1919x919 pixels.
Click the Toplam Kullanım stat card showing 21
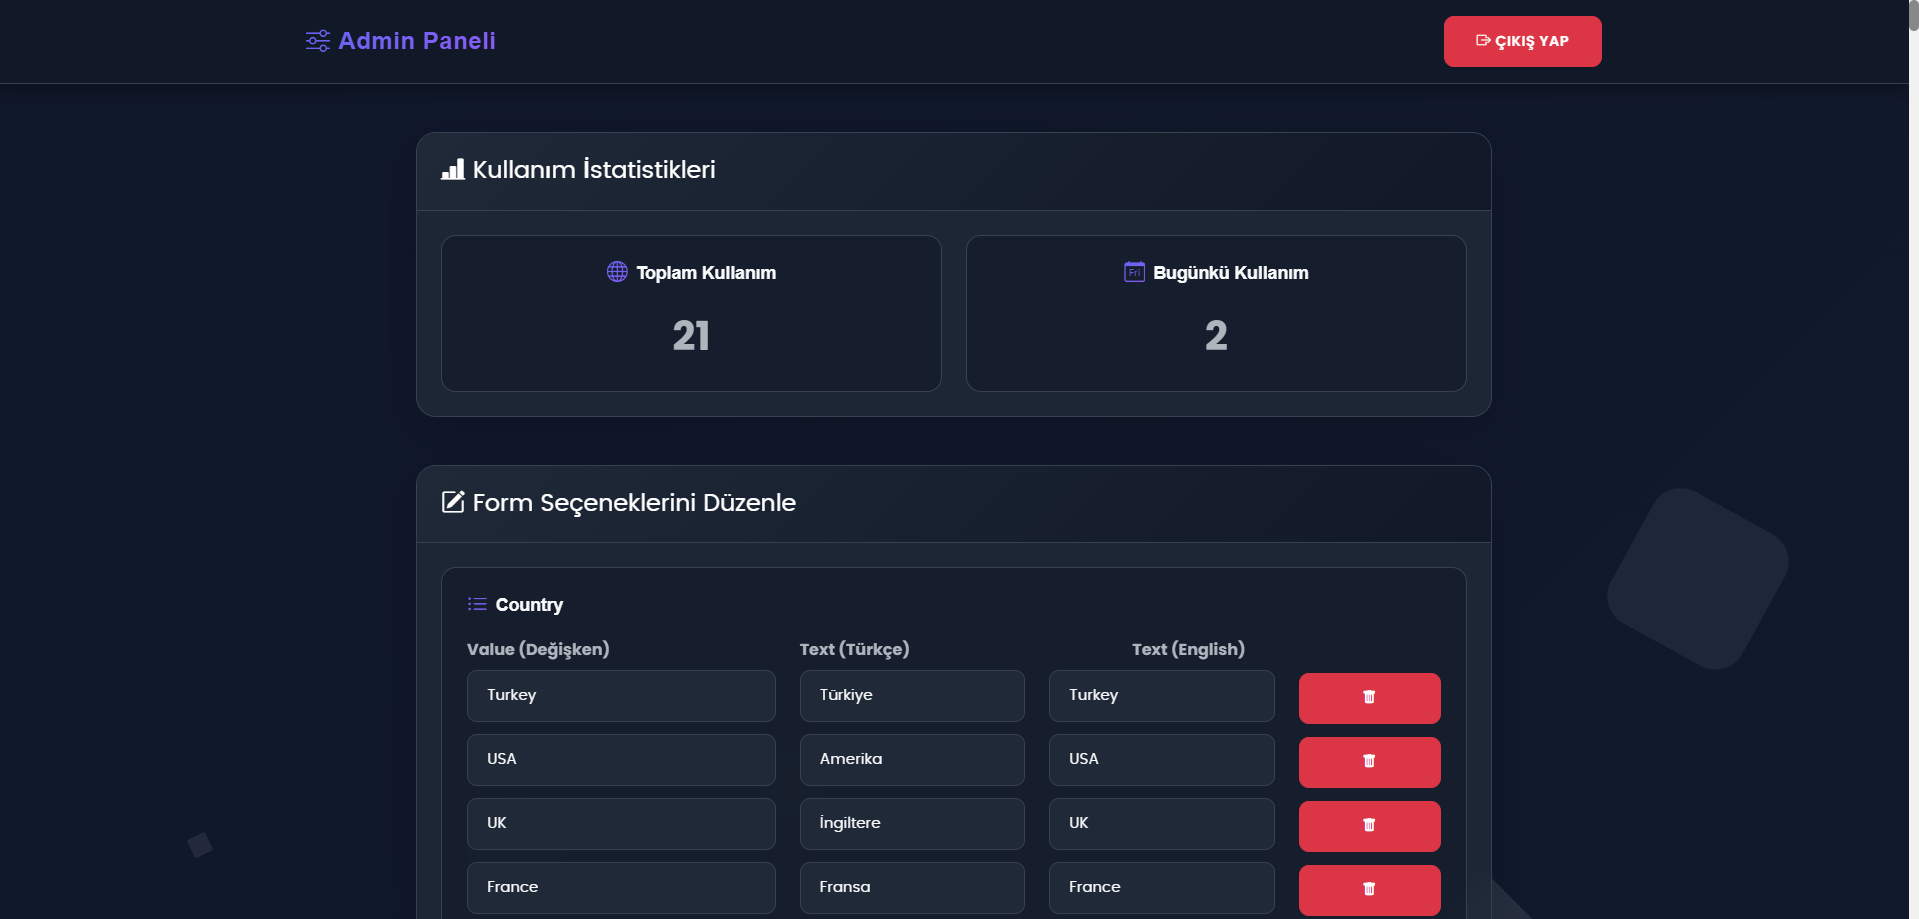tap(691, 313)
